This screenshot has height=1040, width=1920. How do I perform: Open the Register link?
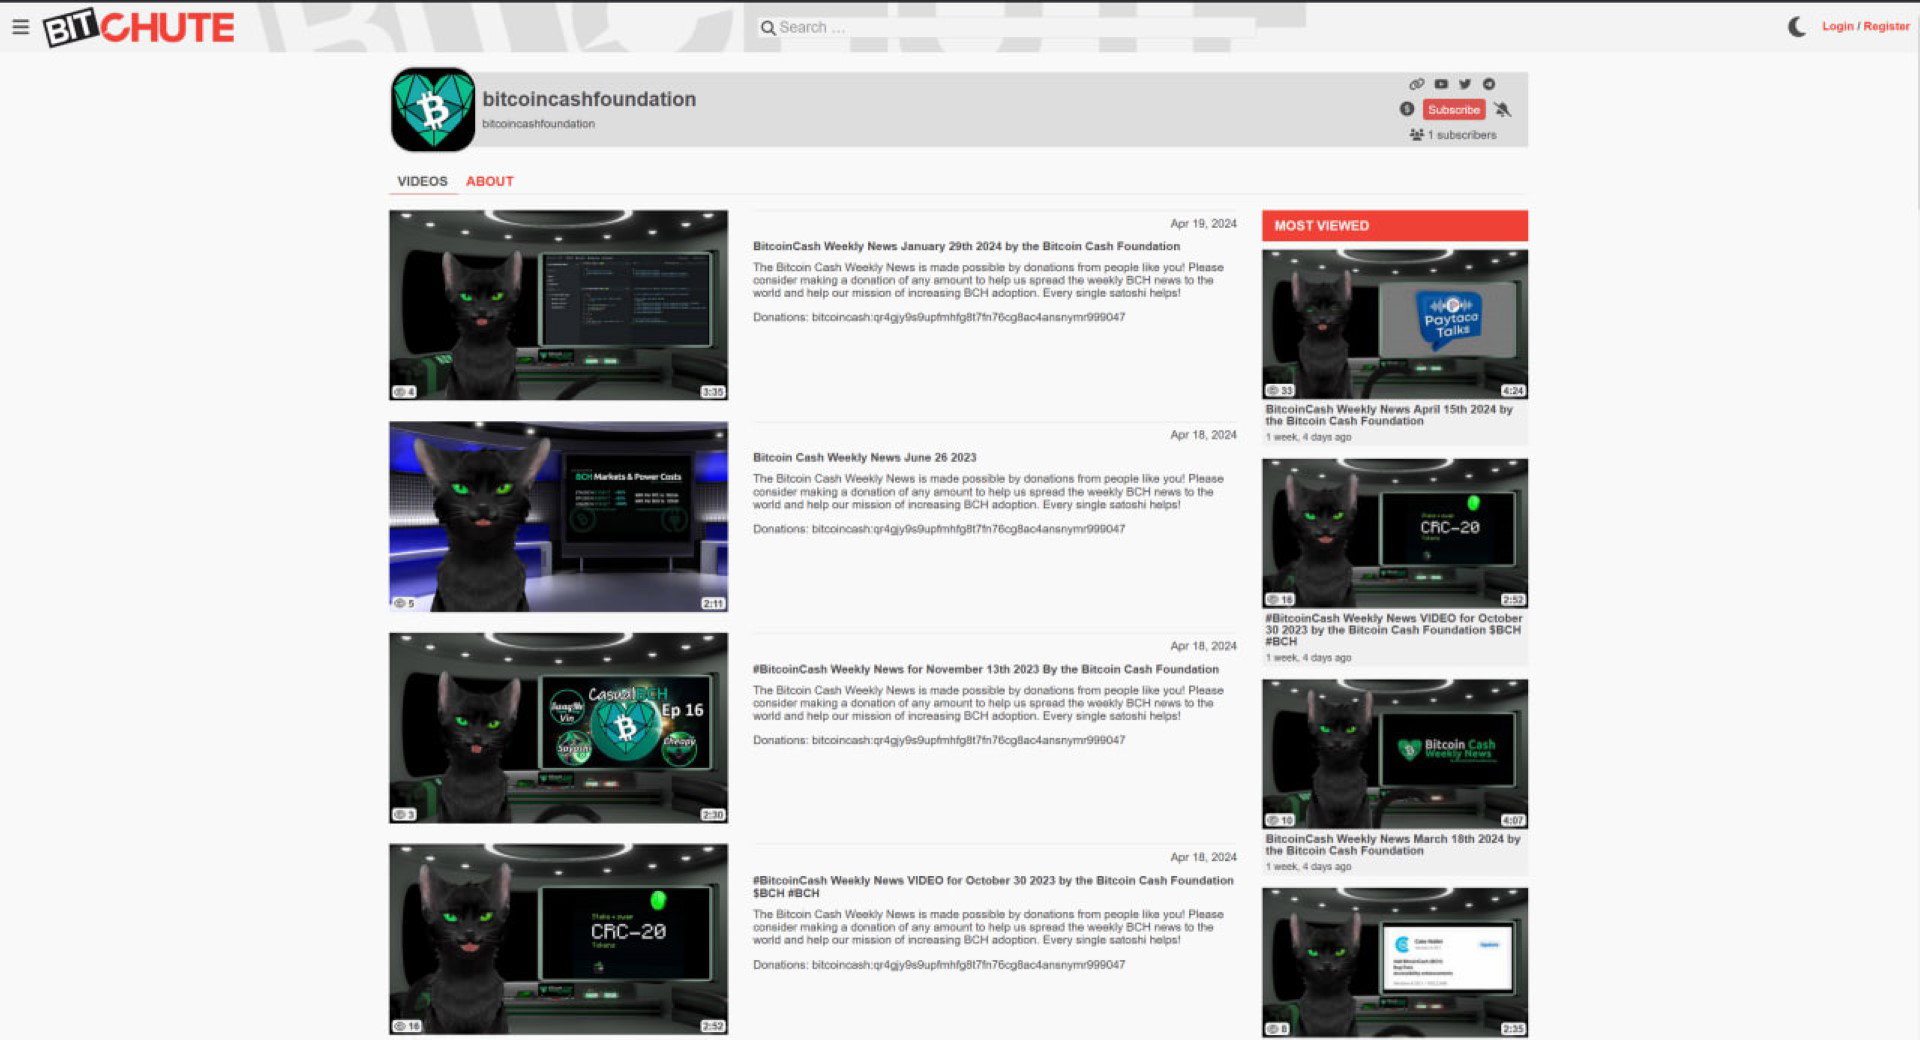1887,26
